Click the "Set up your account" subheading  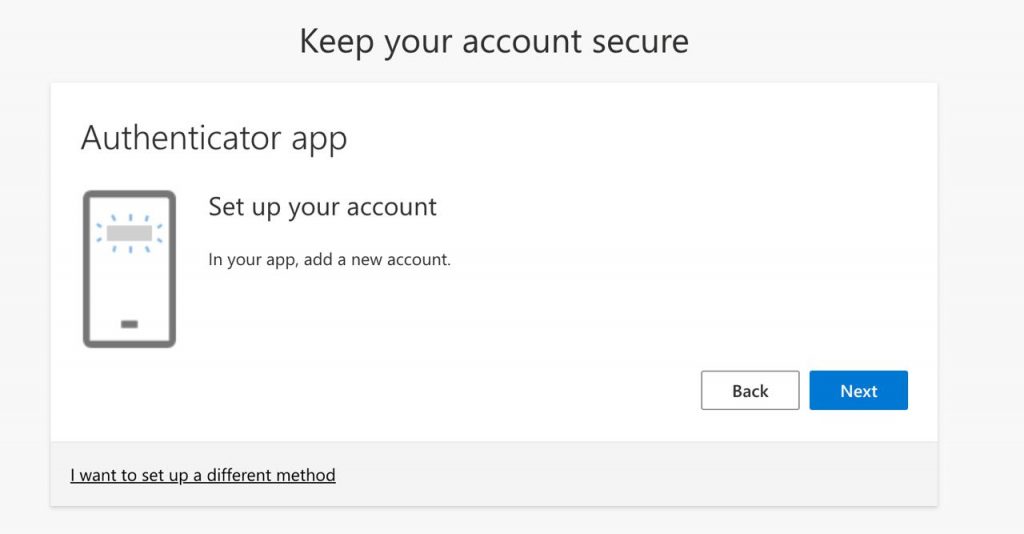pos(322,207)
